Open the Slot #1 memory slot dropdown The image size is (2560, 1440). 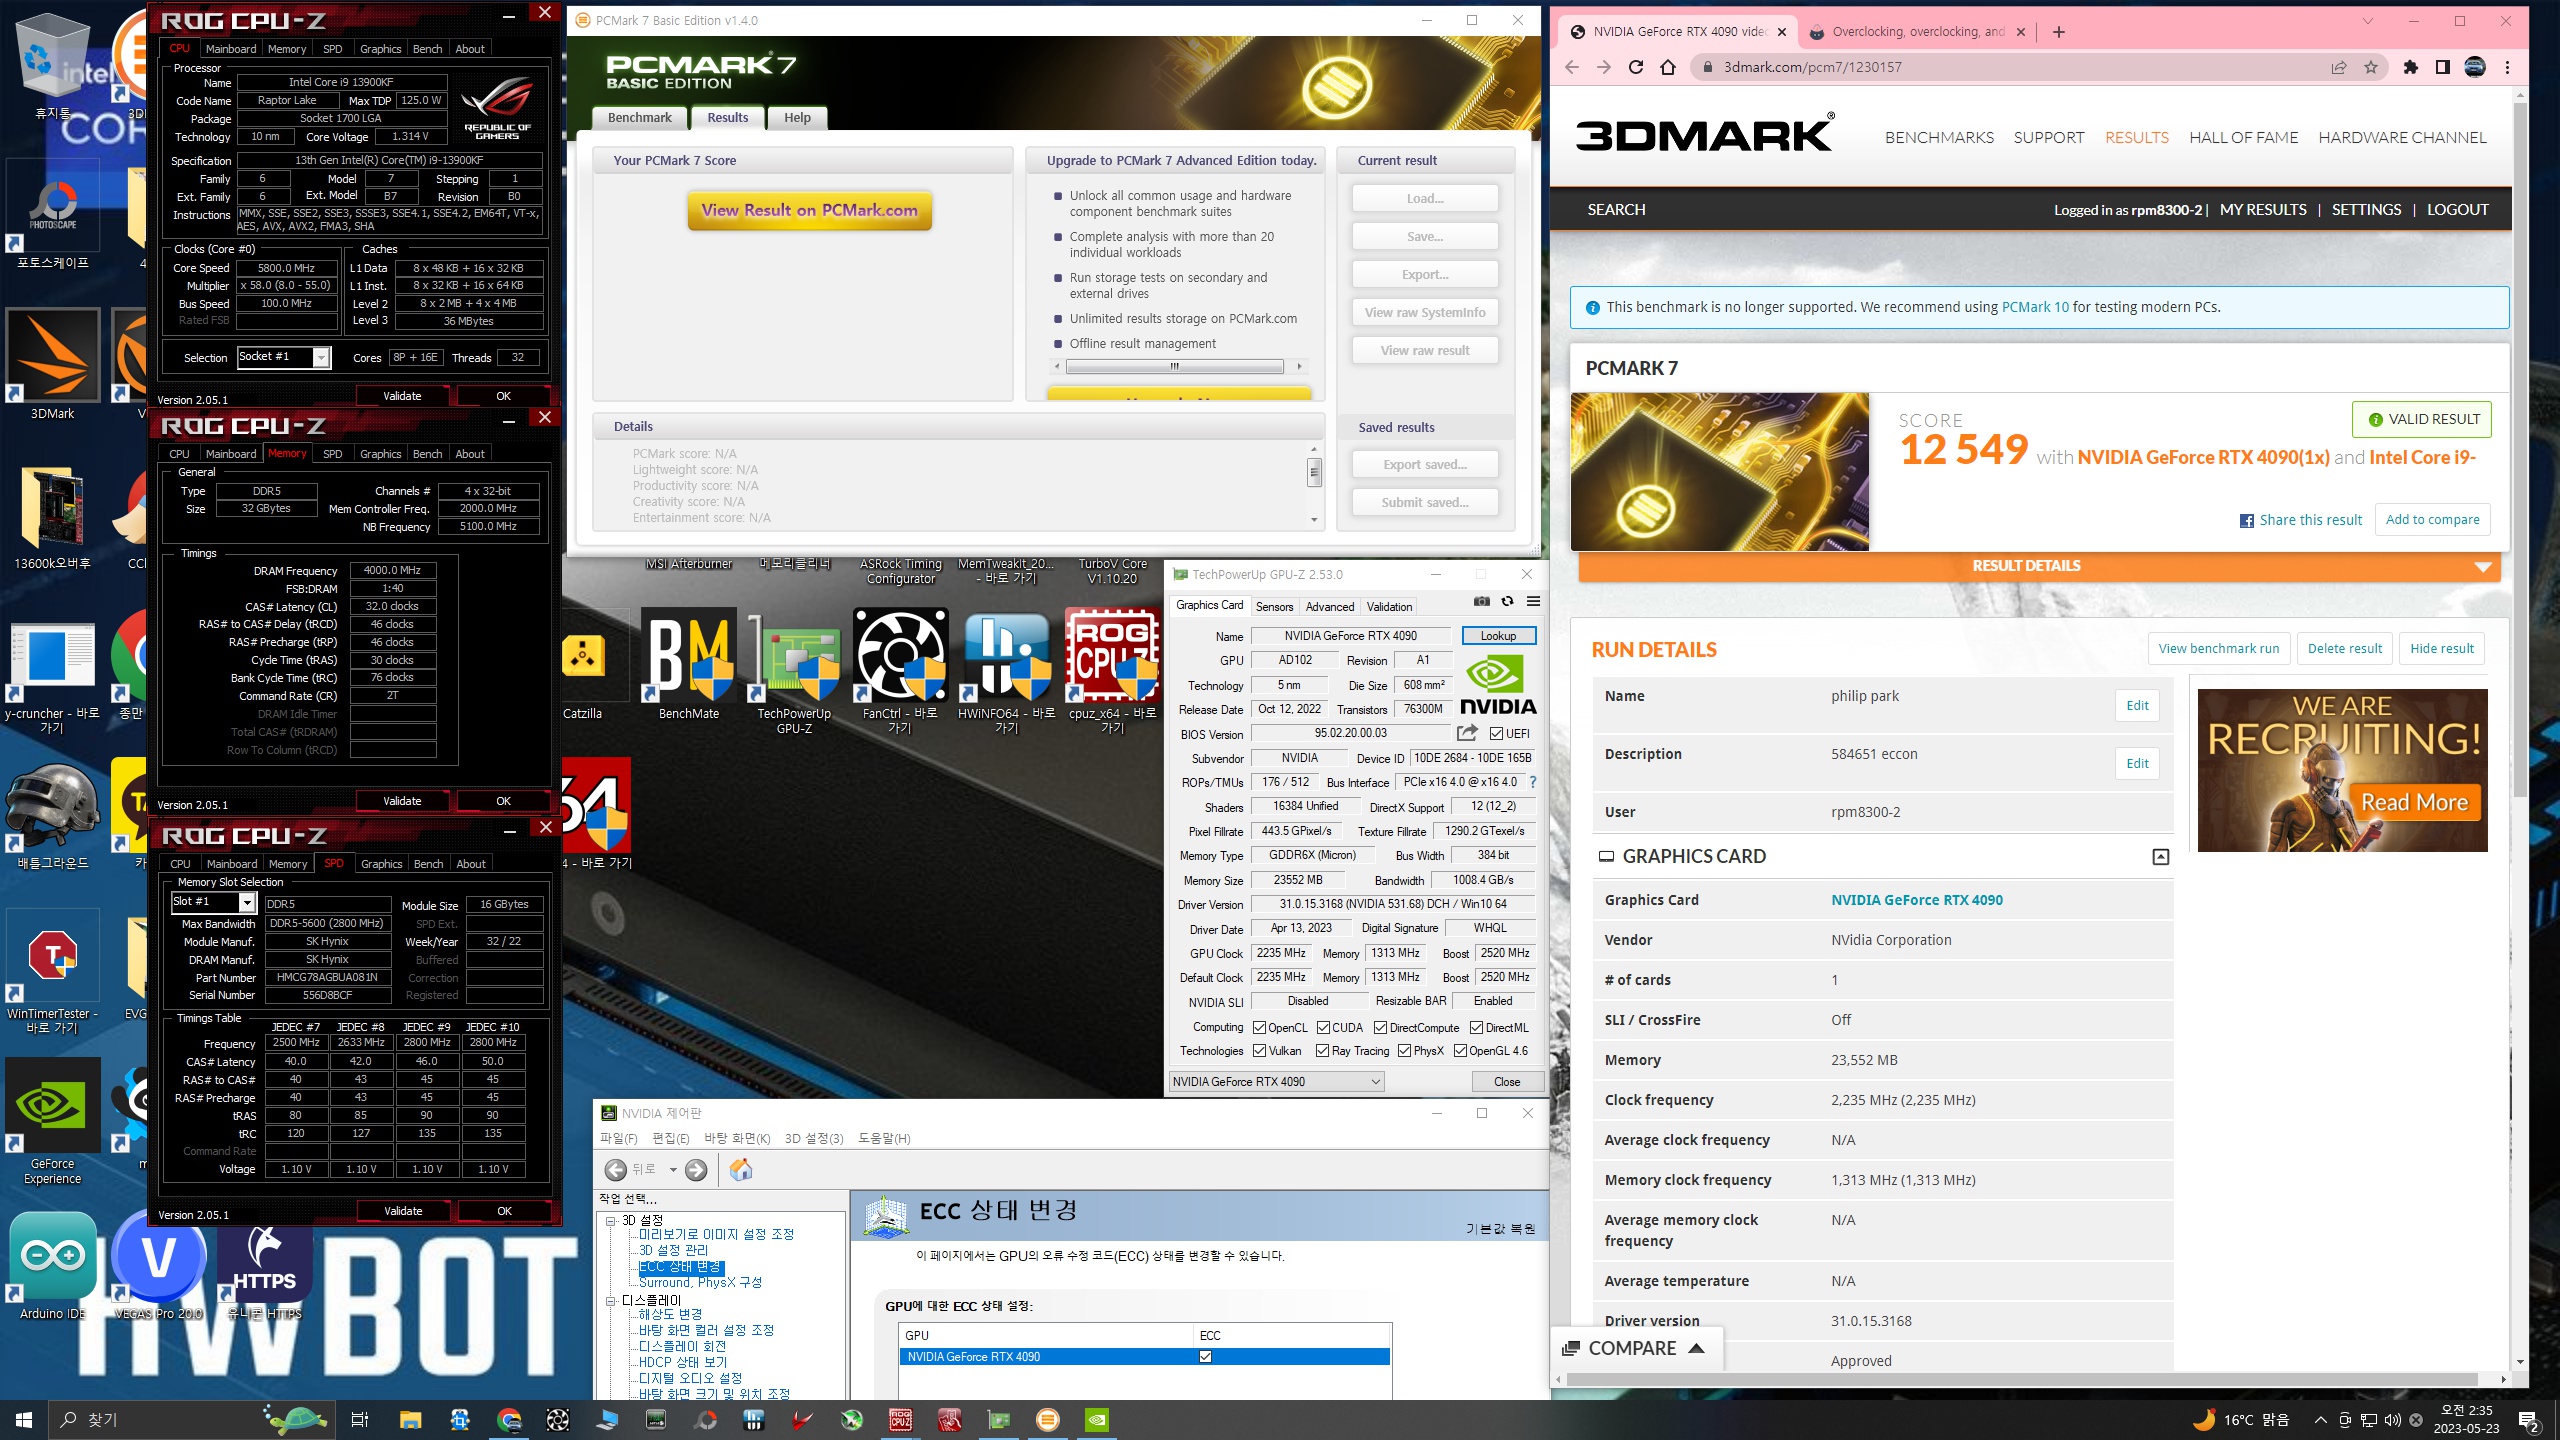pyautogui.click(x=247, y=902)
